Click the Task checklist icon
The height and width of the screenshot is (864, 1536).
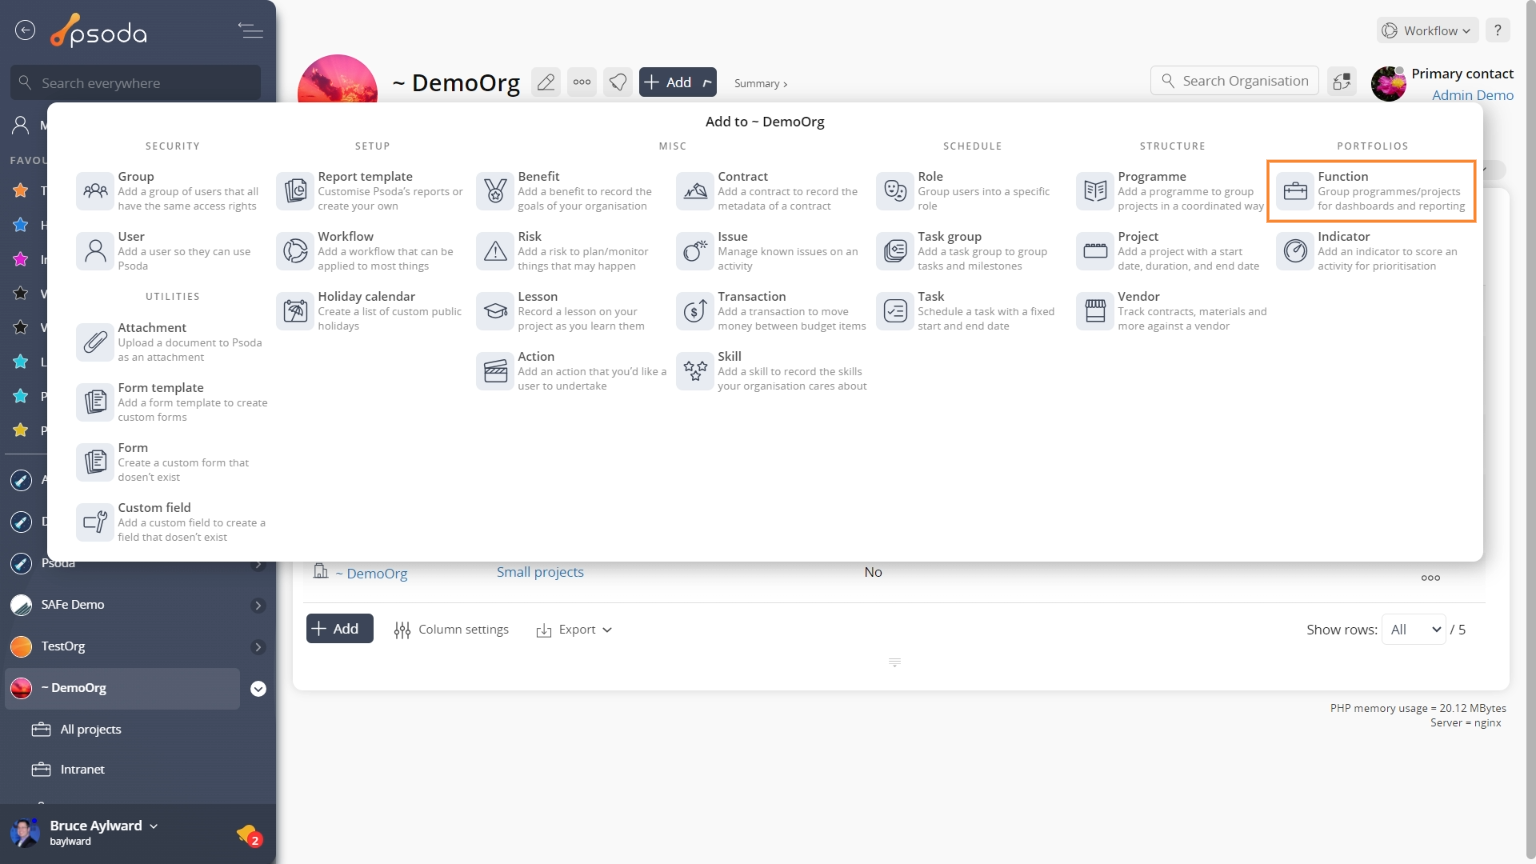click(896, 311)
